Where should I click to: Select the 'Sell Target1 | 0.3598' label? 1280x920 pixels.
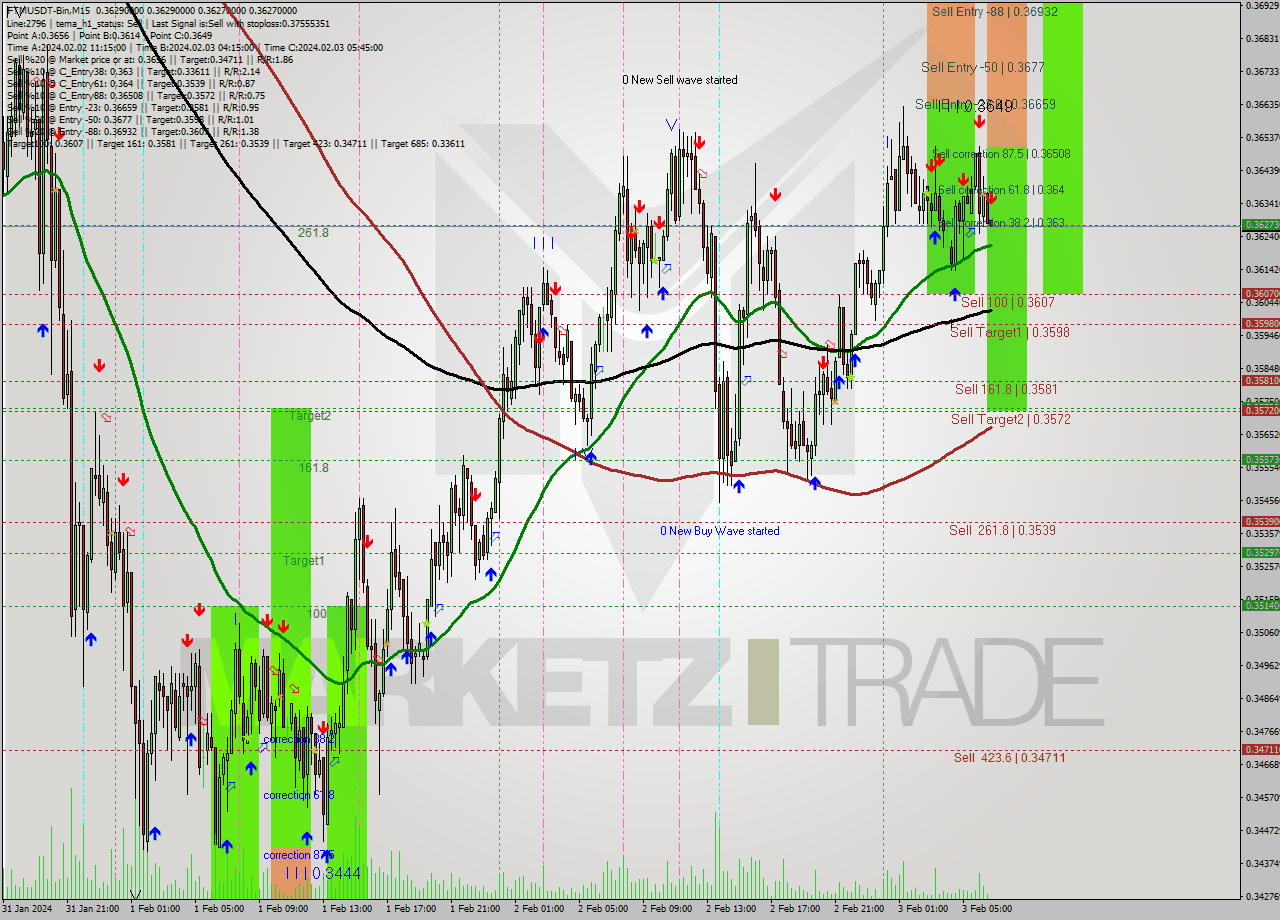pyautogui.click(x=1009, y=332)
